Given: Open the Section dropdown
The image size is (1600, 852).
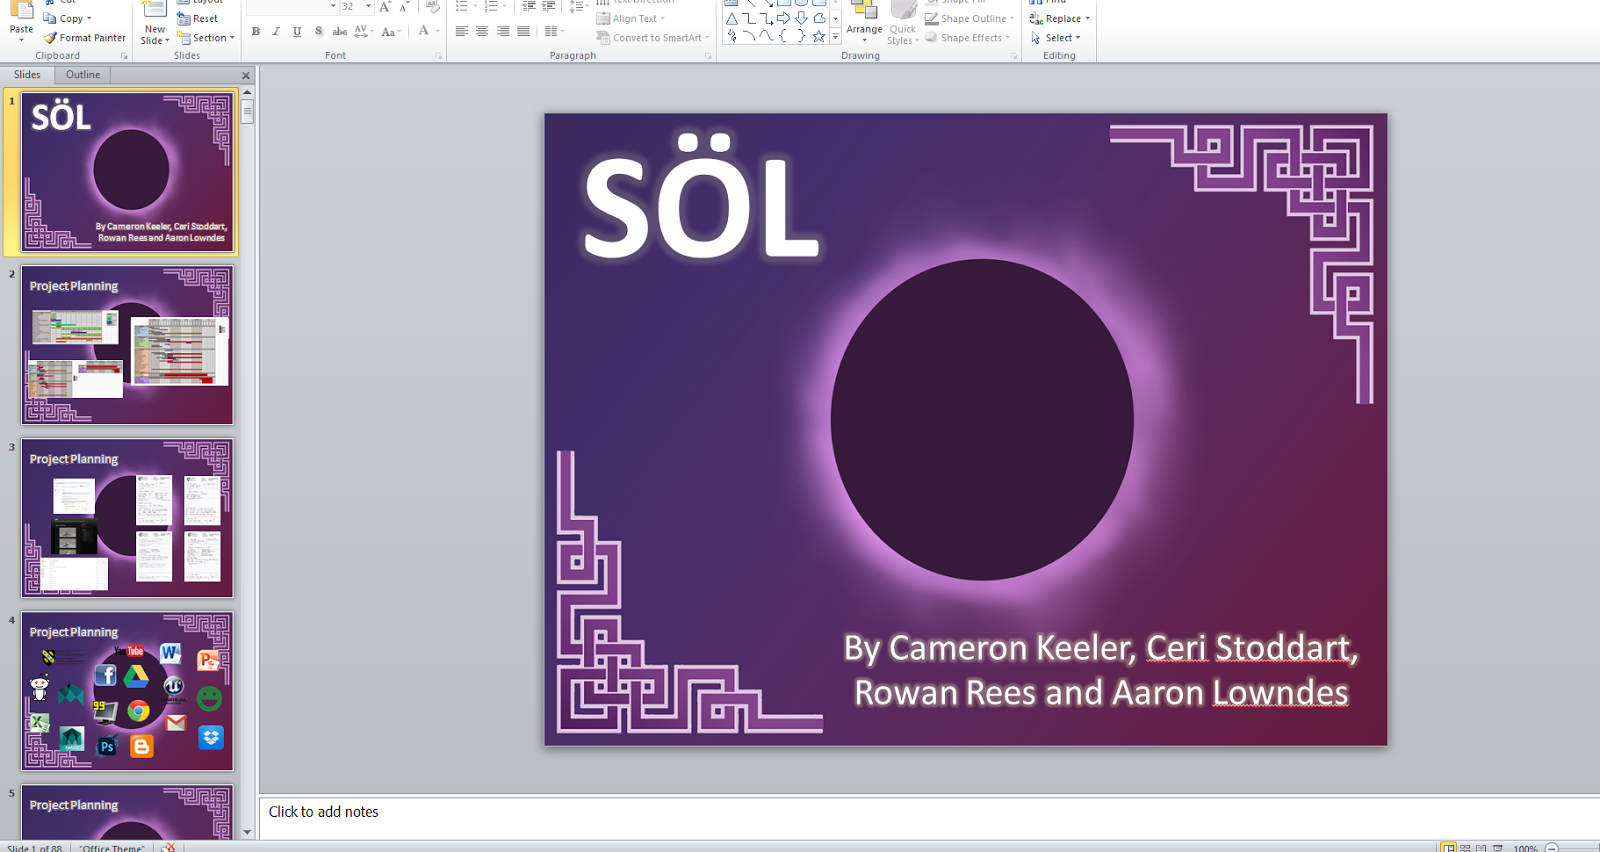Looking at the screenshot, I should tap(206, 38).
